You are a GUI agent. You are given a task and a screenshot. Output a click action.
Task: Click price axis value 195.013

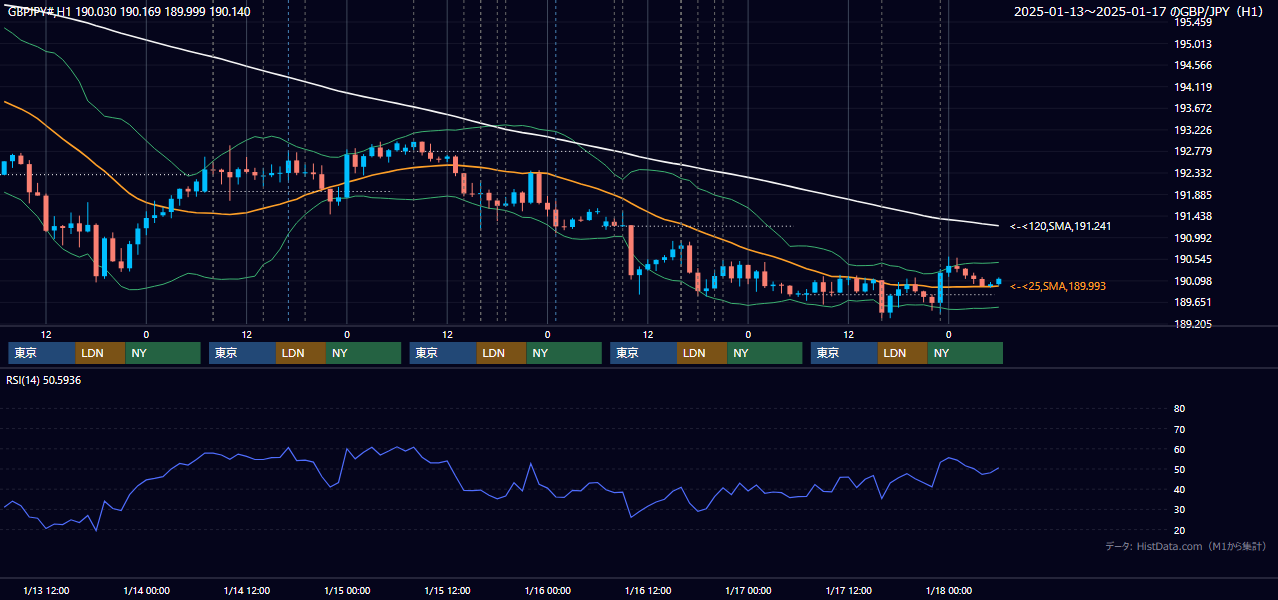tap(1193, 44)
